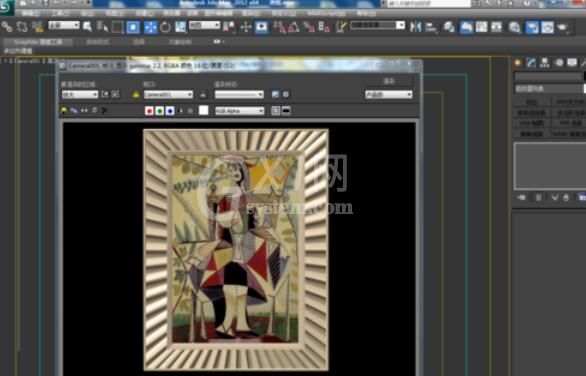Viewport: 586px width, 376px height.
Task: Open the Area to Render dropdown
Action: tap(80, 95)
